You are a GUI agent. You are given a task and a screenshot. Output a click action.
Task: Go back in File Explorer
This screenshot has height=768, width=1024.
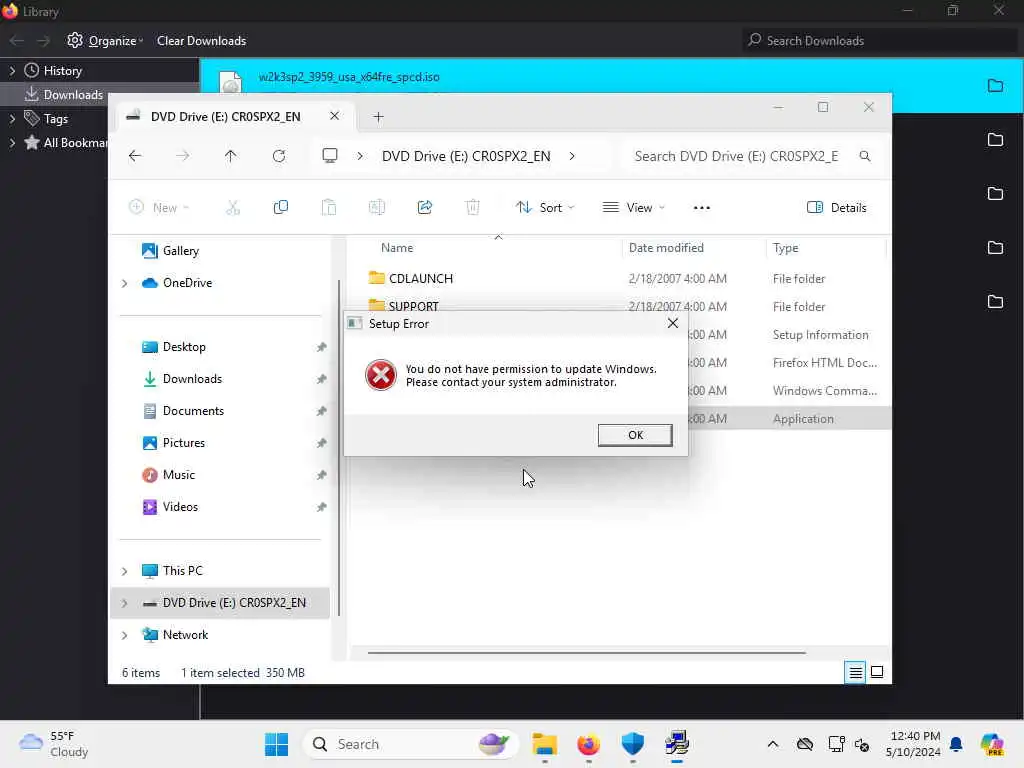pos(135,156)
